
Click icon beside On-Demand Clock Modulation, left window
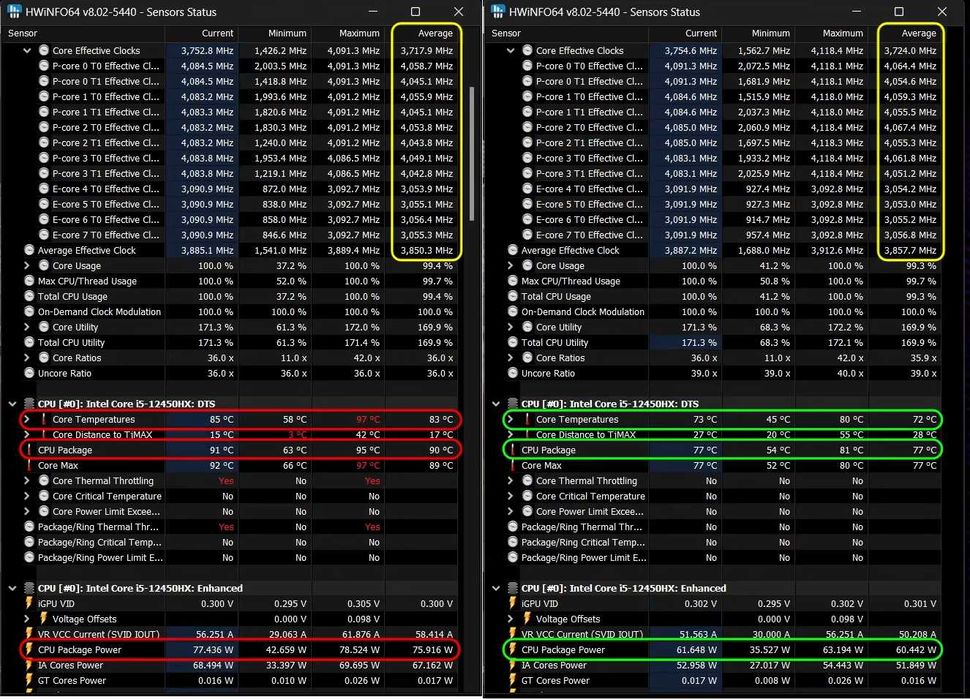coord(29,312)
